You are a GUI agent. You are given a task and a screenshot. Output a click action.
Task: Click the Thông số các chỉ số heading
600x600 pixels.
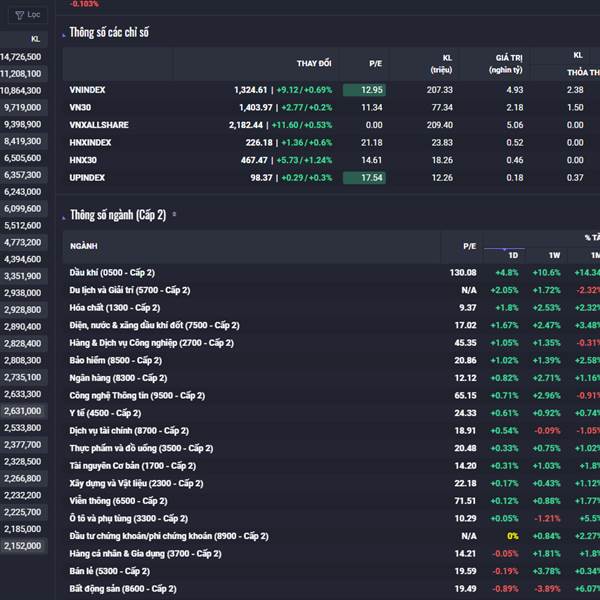tap(109, 33)
